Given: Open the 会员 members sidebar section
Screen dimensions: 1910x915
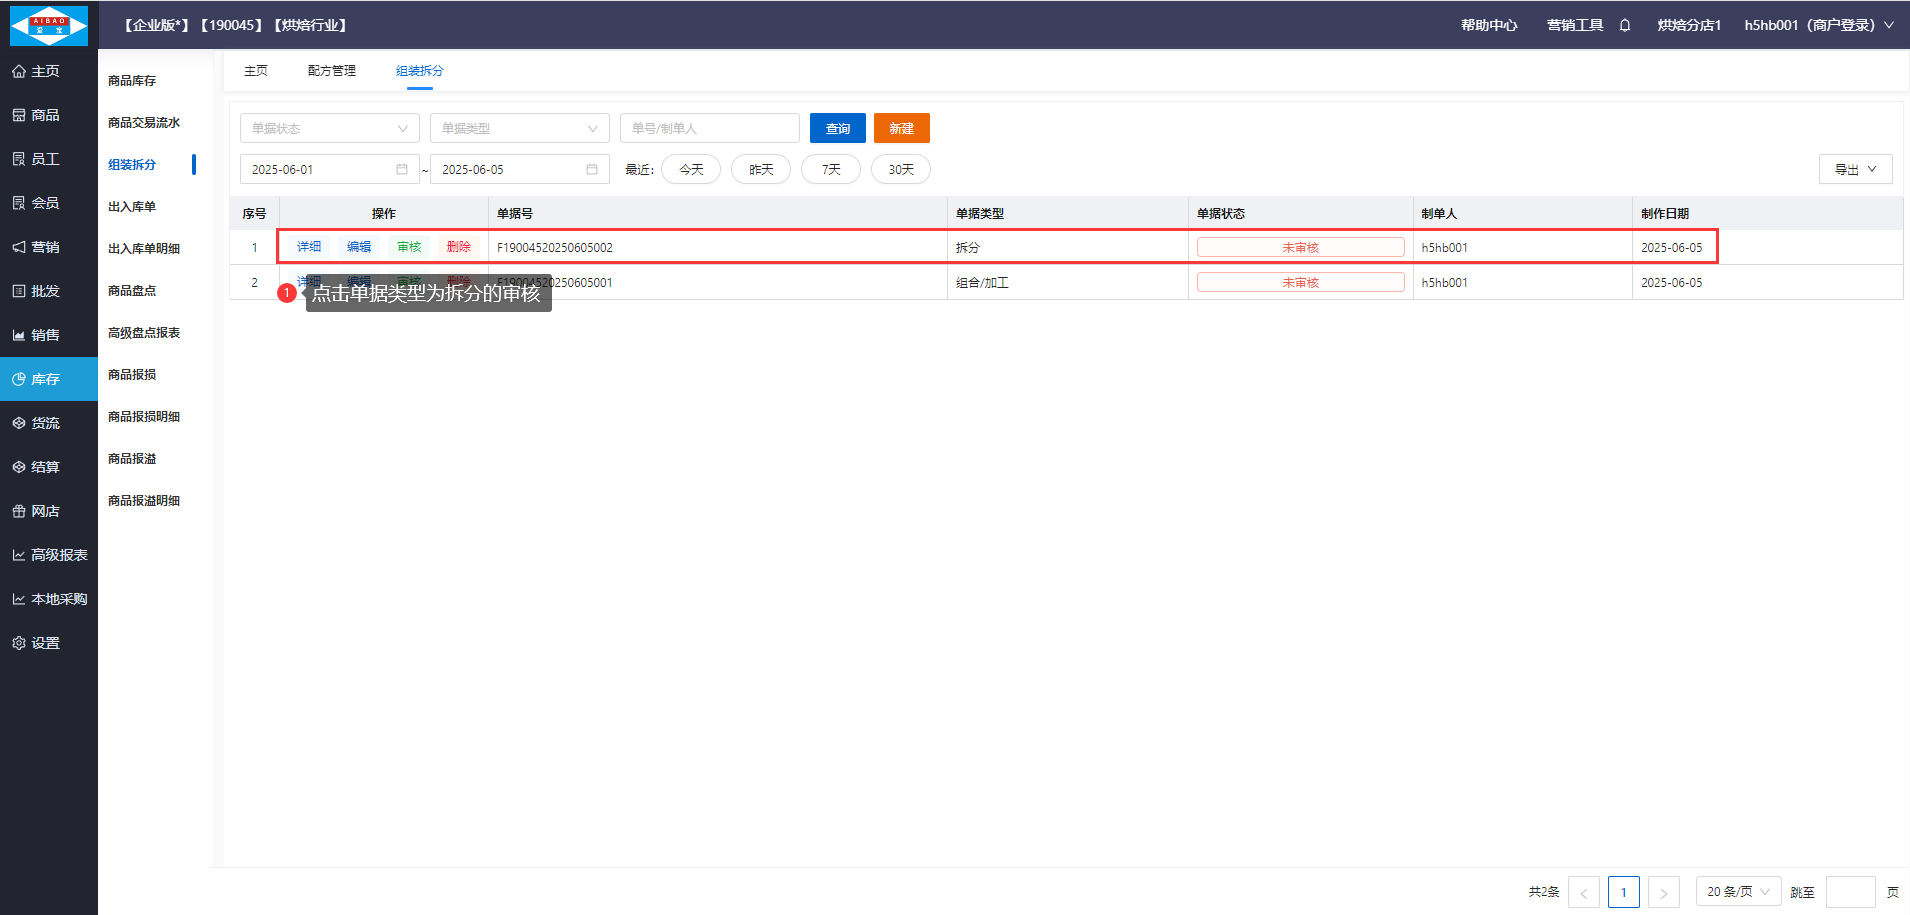Looking at the screenshot, I should click(45, 203).
